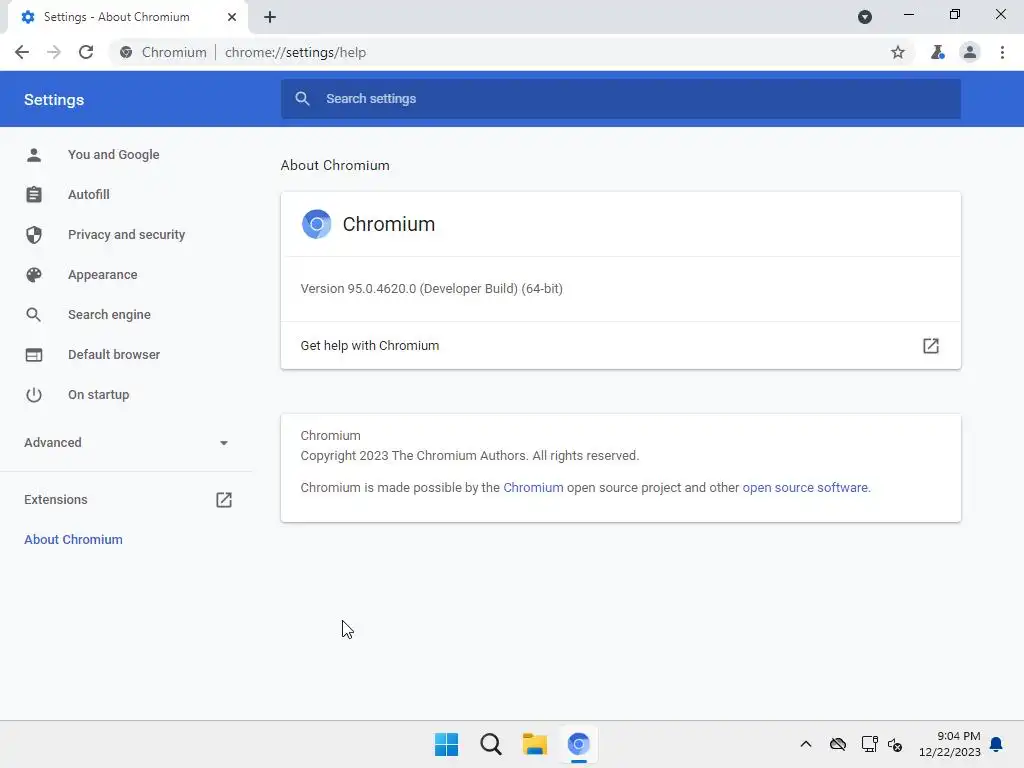
Task: Click the Default browser window icon
Action: point(34,355)
